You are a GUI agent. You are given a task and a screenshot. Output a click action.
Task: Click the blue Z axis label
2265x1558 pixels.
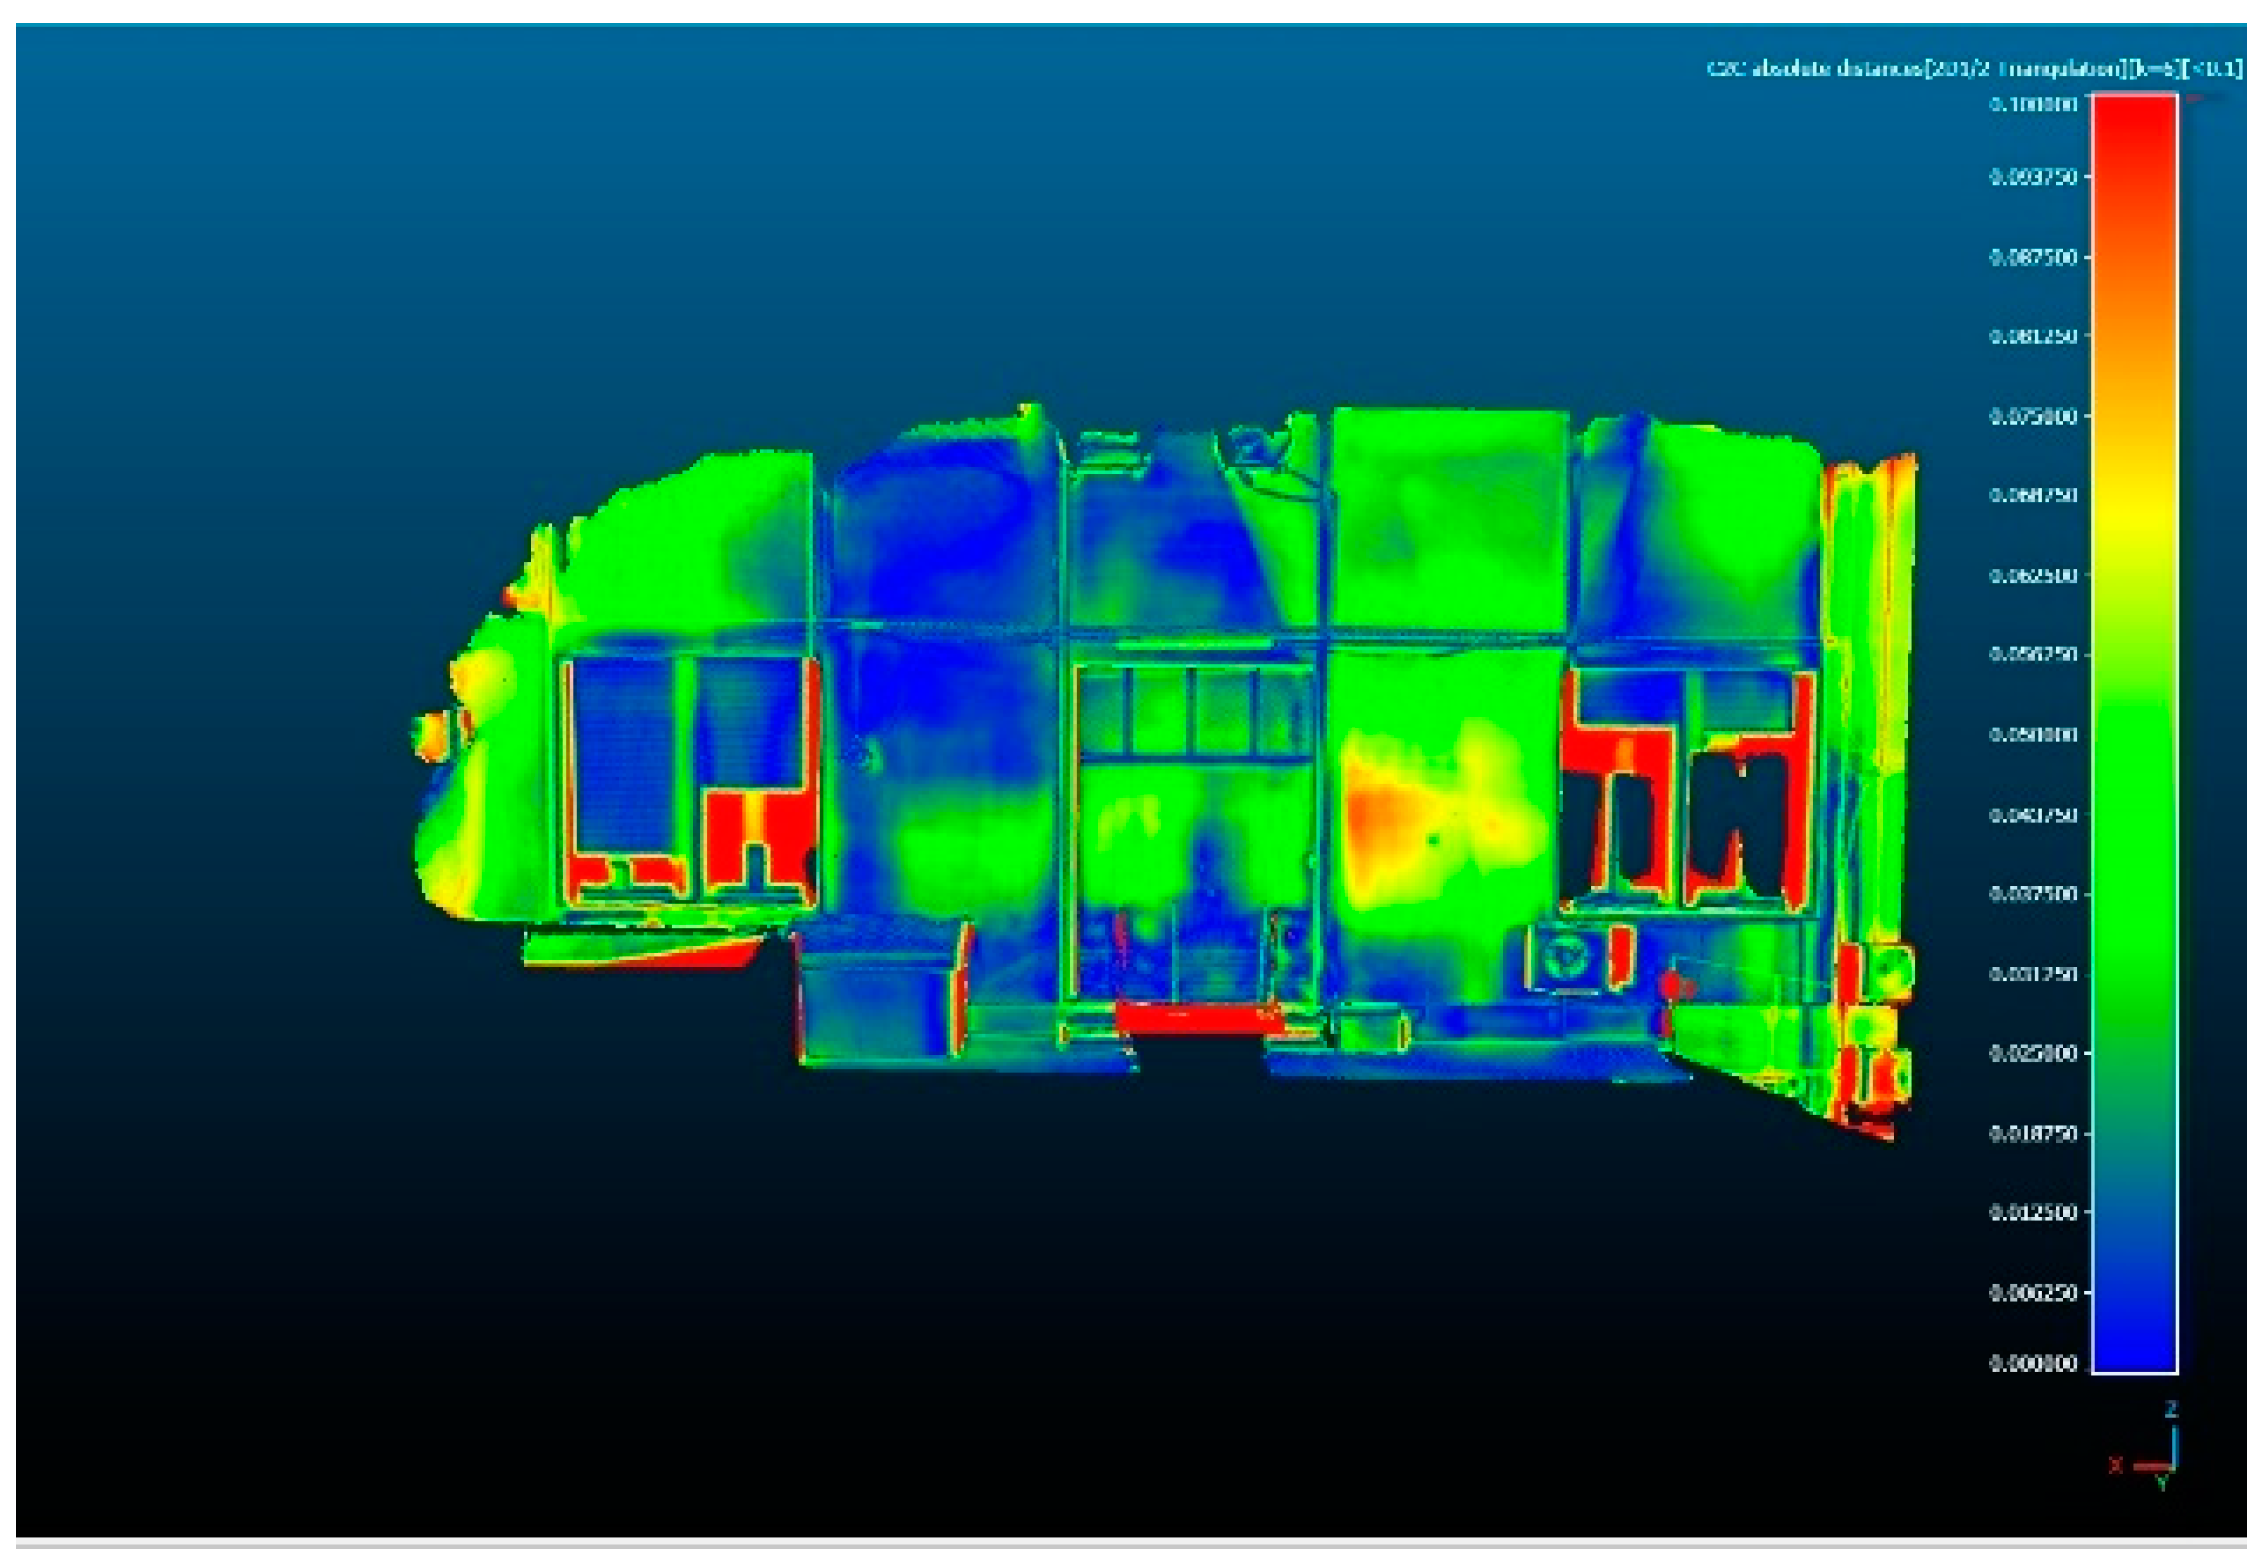coord(2171,1410)
